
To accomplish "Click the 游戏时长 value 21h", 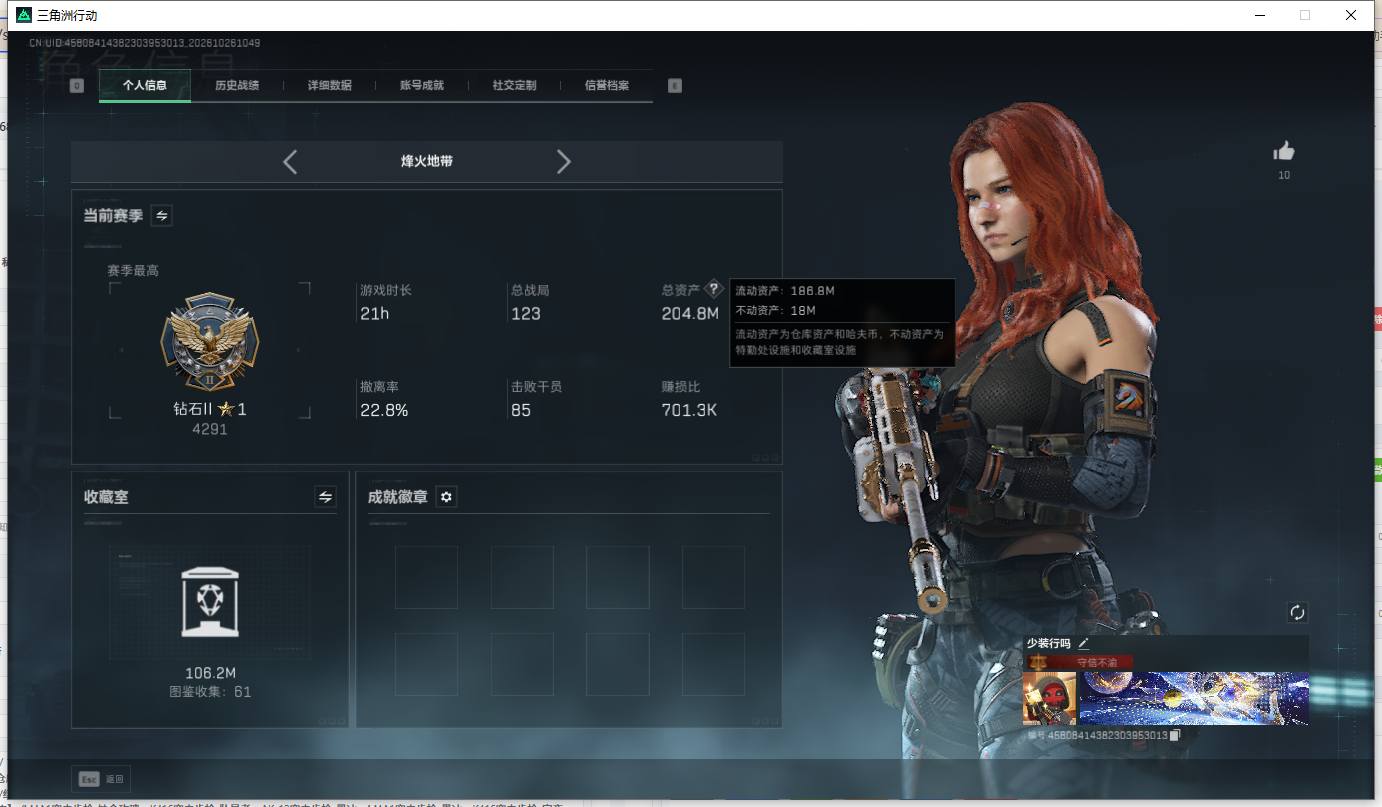I will click(375, 314).
